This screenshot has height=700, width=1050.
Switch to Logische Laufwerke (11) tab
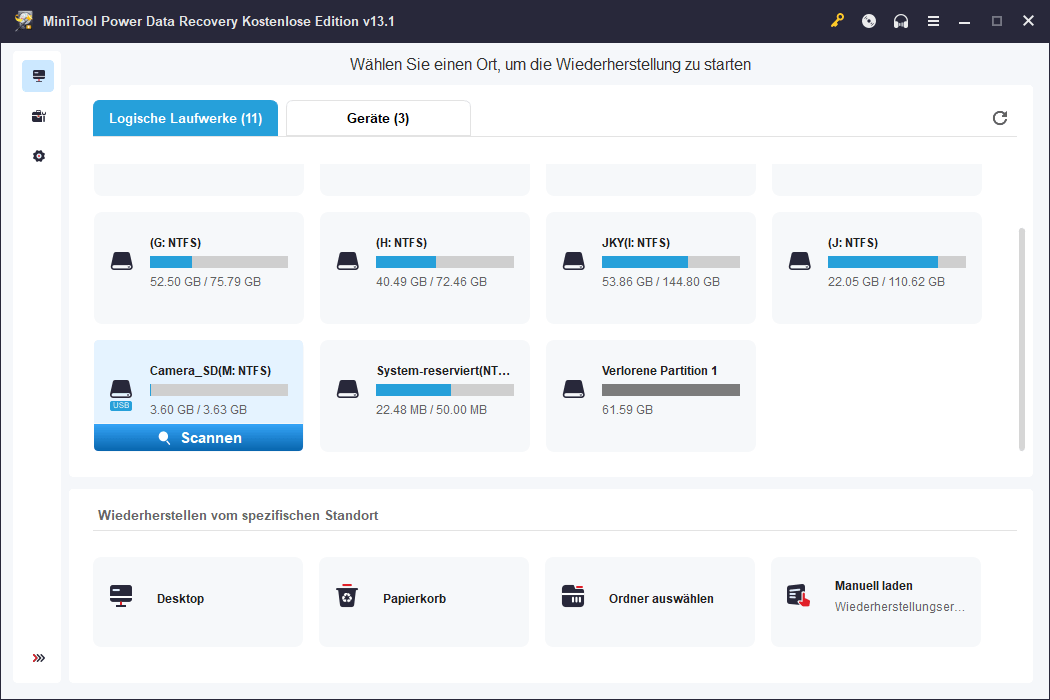[185, 119]
